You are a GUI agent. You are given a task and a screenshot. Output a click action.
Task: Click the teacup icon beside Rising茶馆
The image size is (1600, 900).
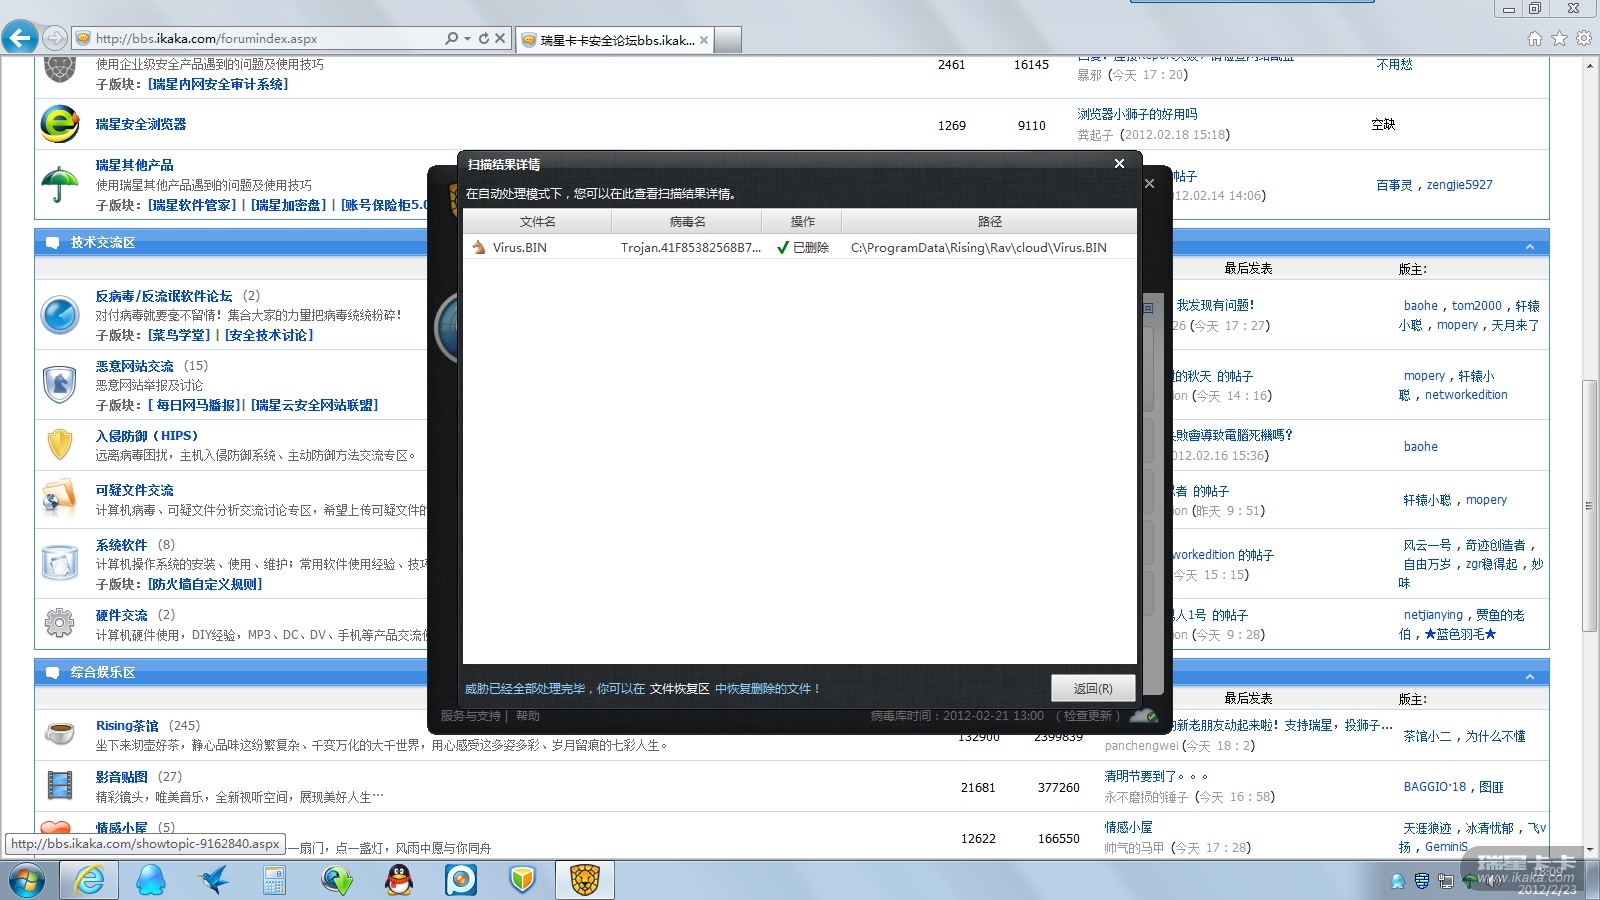(60, 734)
